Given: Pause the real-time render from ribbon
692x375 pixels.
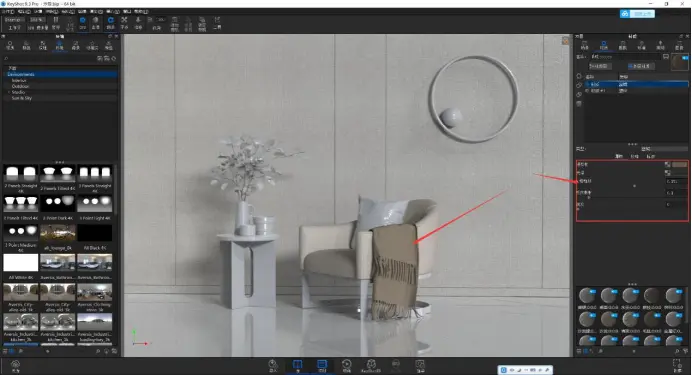Looking at the screenshot, I should tap(56, 22).
